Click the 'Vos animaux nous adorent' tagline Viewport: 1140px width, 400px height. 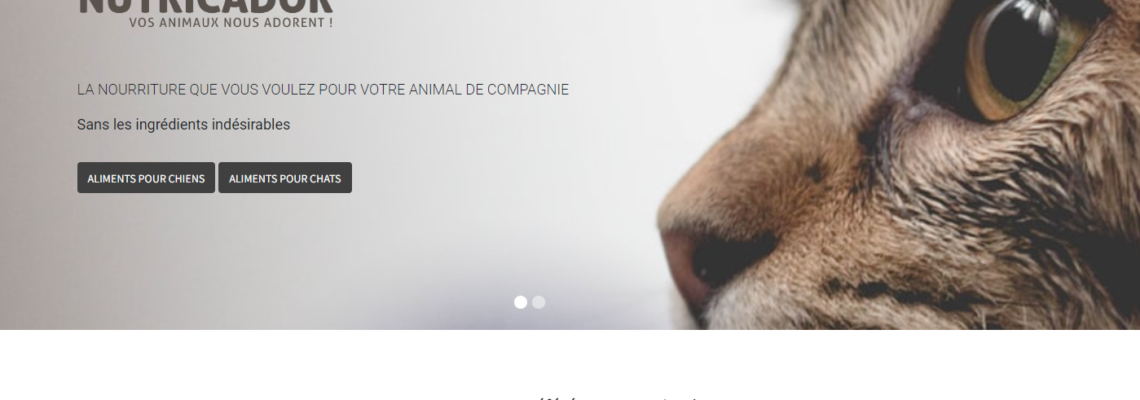click(x=231, y=23)
